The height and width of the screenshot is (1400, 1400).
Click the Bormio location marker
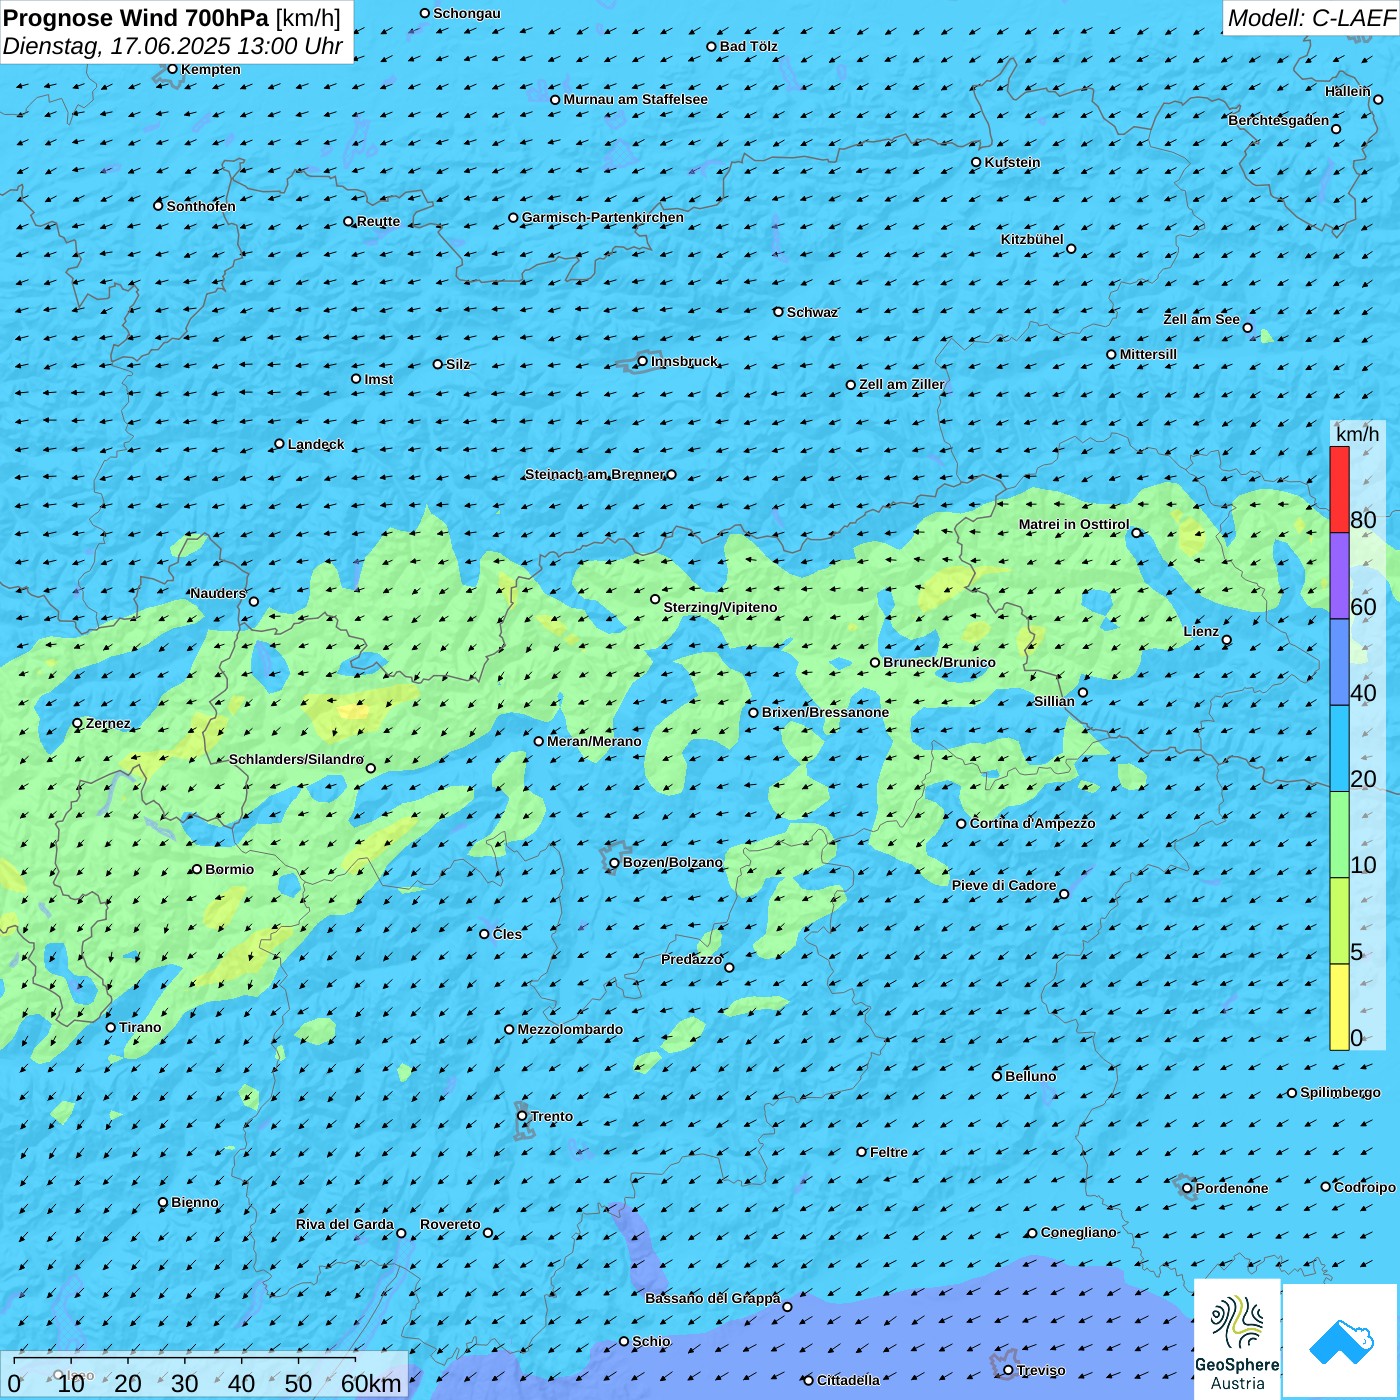pyautogui.click(x=197, y=869)
